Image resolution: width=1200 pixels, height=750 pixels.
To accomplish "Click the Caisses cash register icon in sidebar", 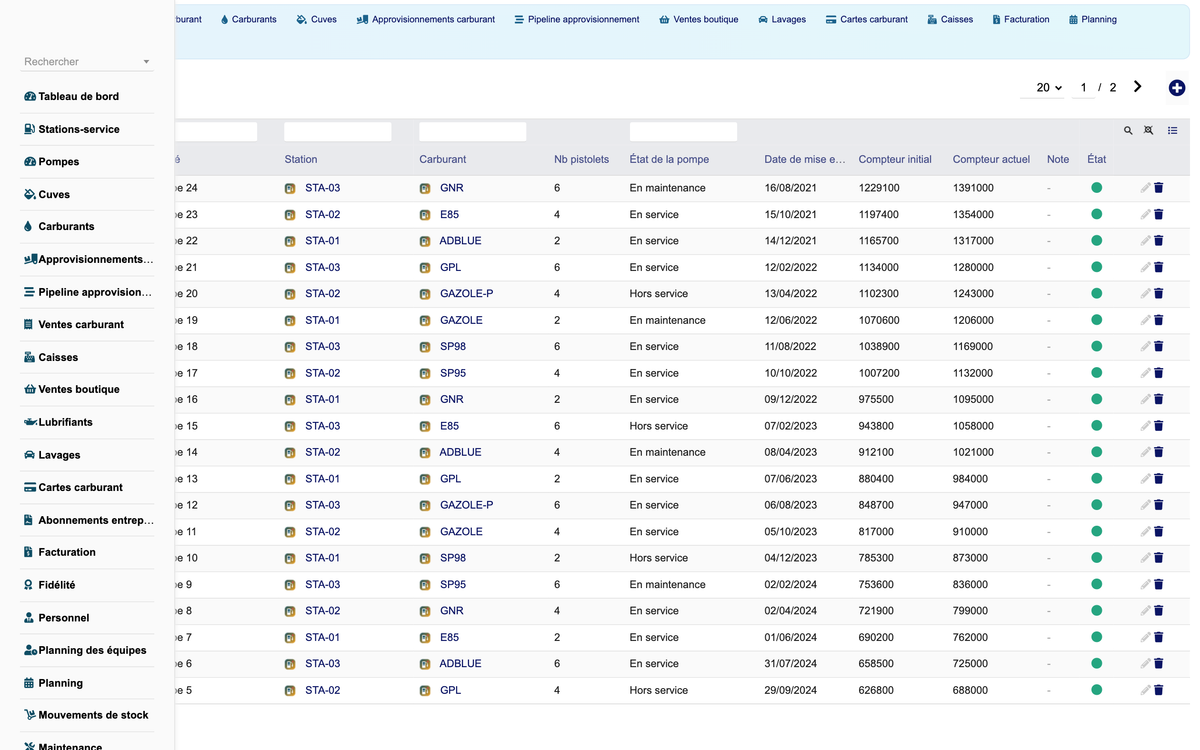I will [x=30, y=357].
